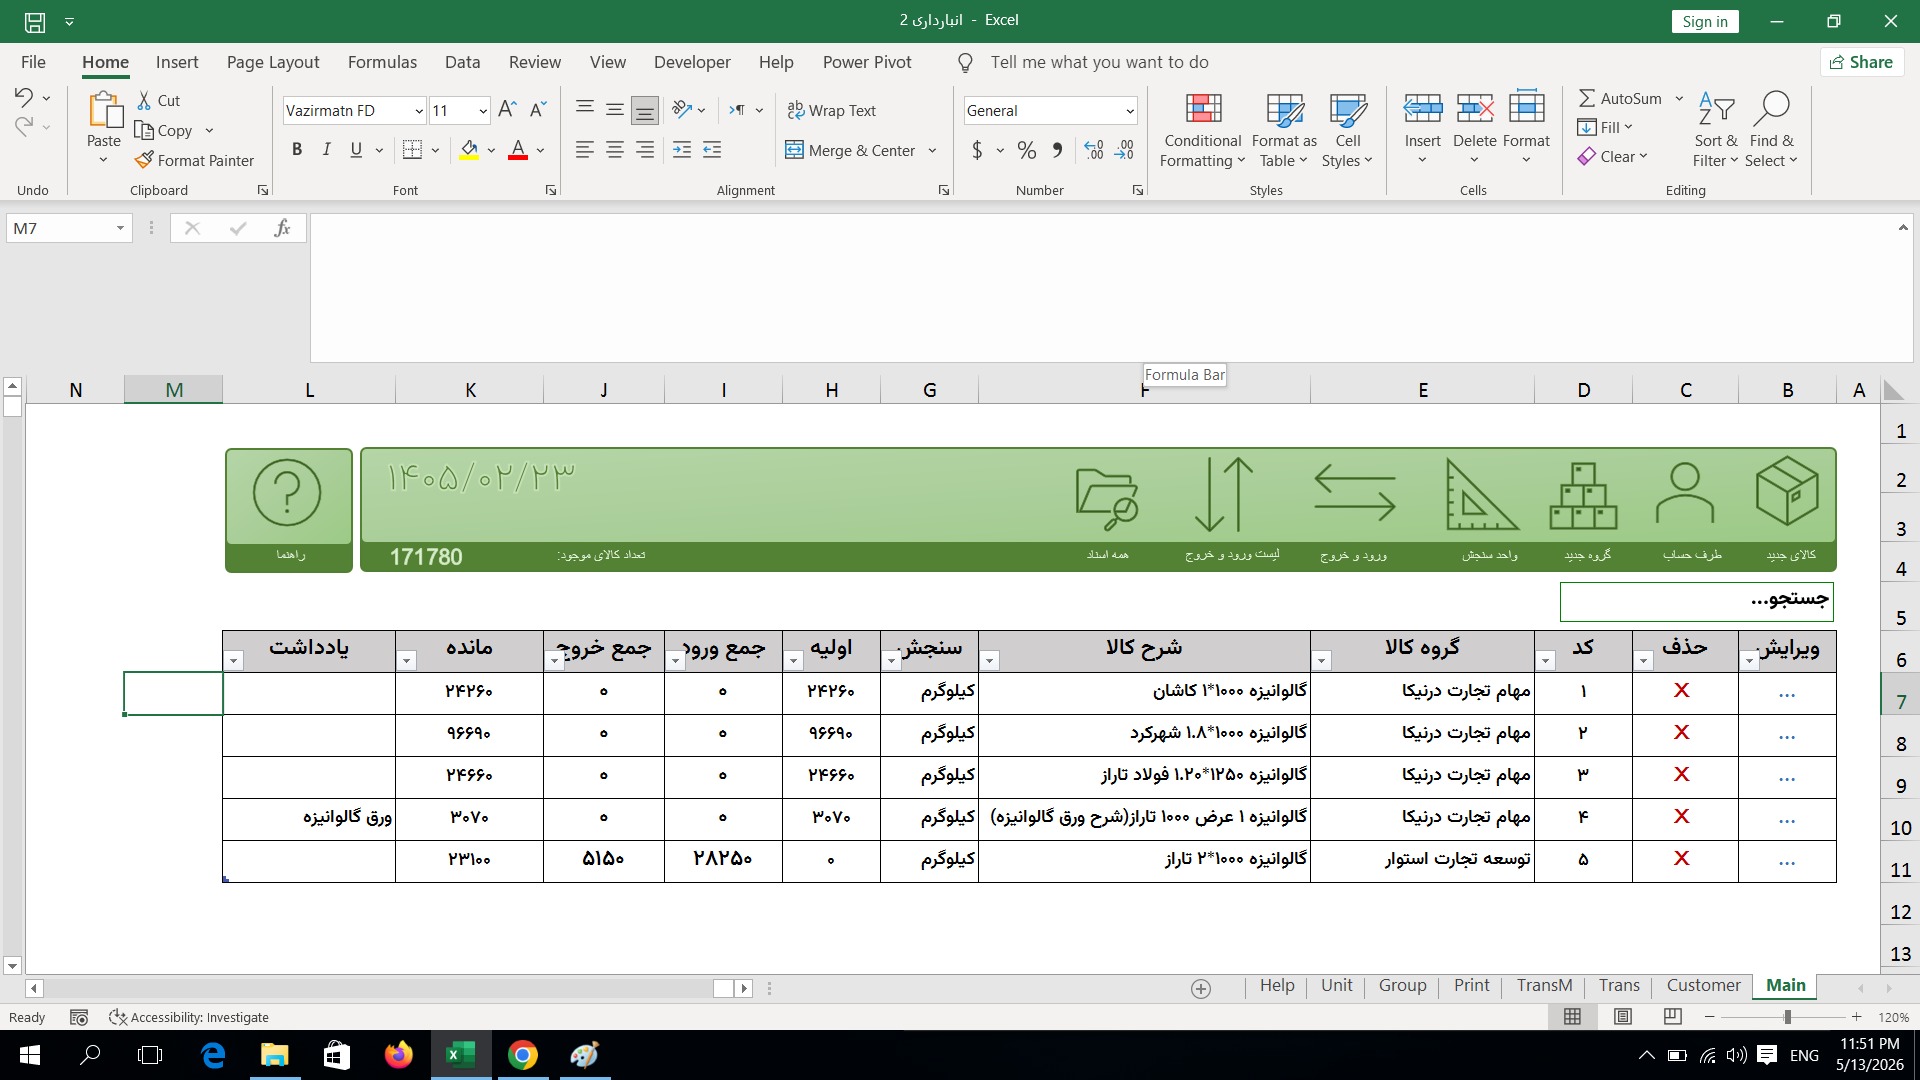The height and width of the screenshot is (1080, 1920).
Task: Open the font size dropdown
Action: [x=483, y=111]
